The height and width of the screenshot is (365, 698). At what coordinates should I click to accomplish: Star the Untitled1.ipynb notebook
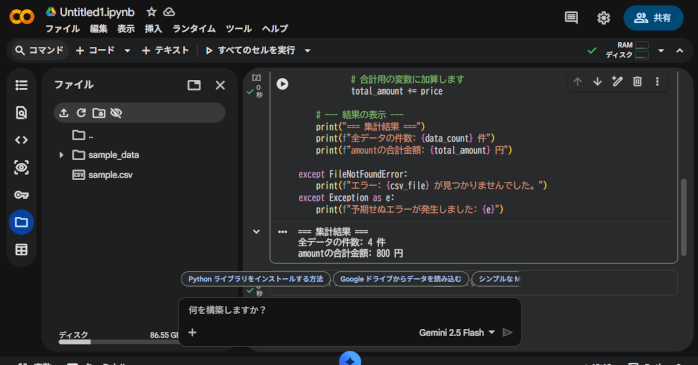click(x=151, y=12)
